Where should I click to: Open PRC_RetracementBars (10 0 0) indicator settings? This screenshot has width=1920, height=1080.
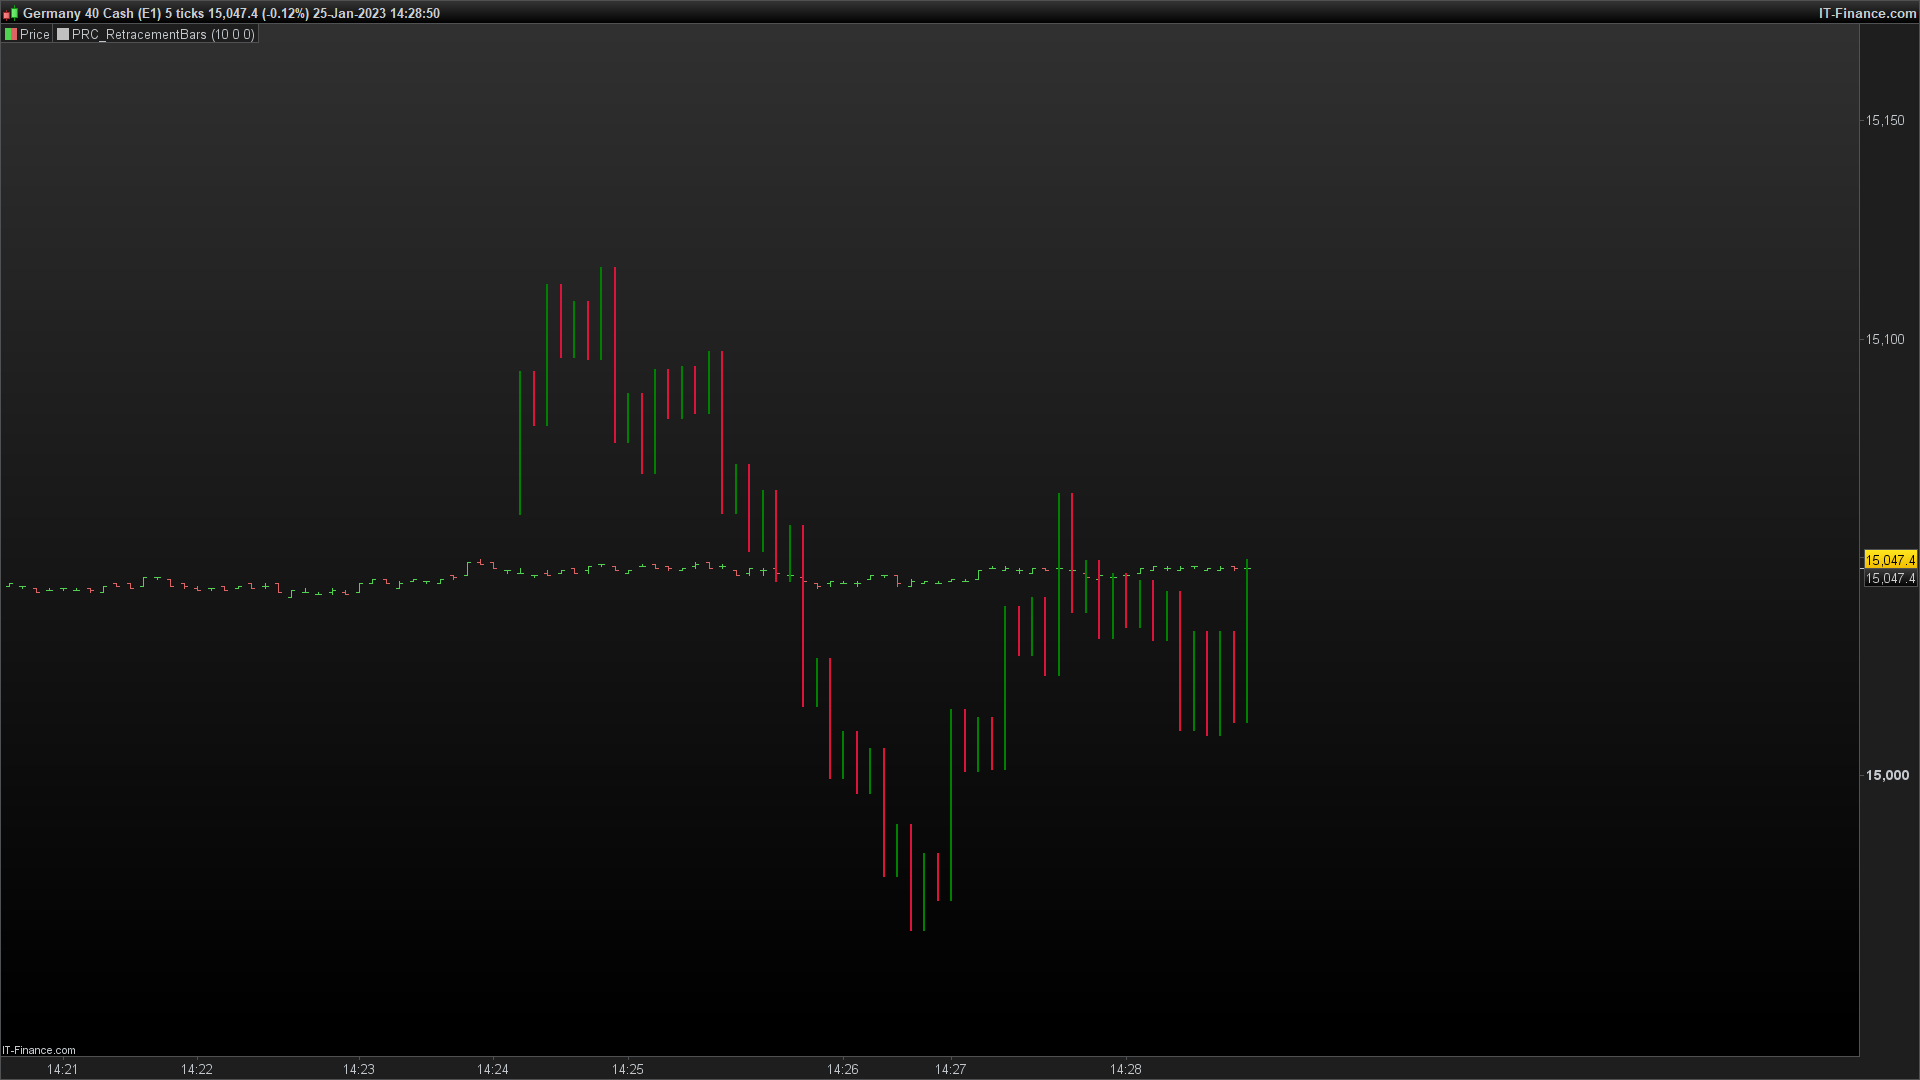[x=162, y=34]
